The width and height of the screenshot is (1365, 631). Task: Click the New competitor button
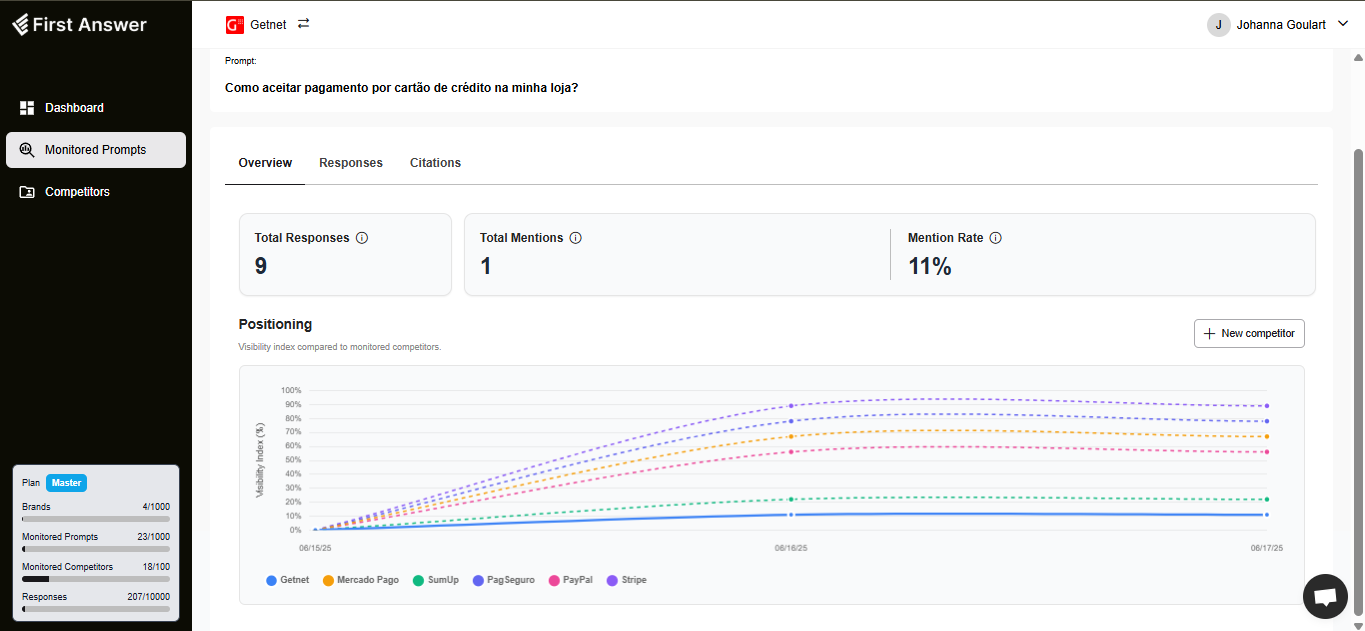pyautogui.click(x=1249, y=333)
